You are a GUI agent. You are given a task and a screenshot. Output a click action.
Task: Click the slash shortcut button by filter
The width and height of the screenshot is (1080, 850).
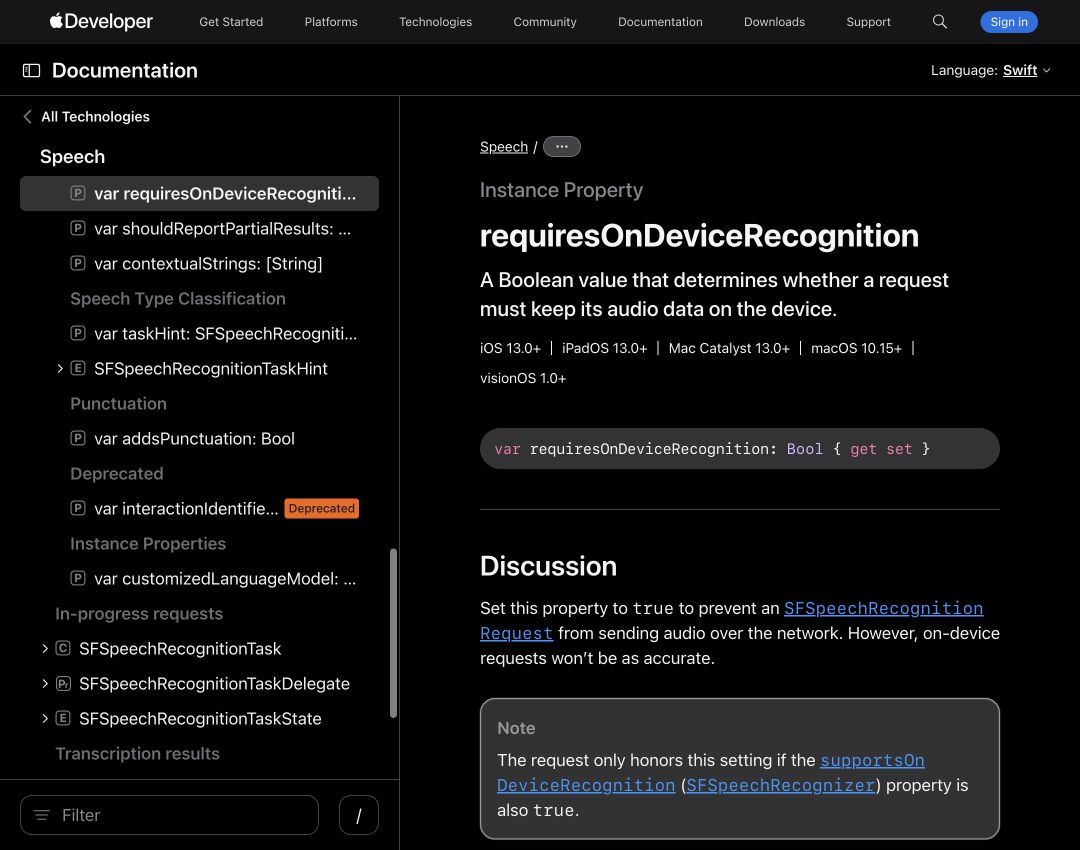[358, 815]
